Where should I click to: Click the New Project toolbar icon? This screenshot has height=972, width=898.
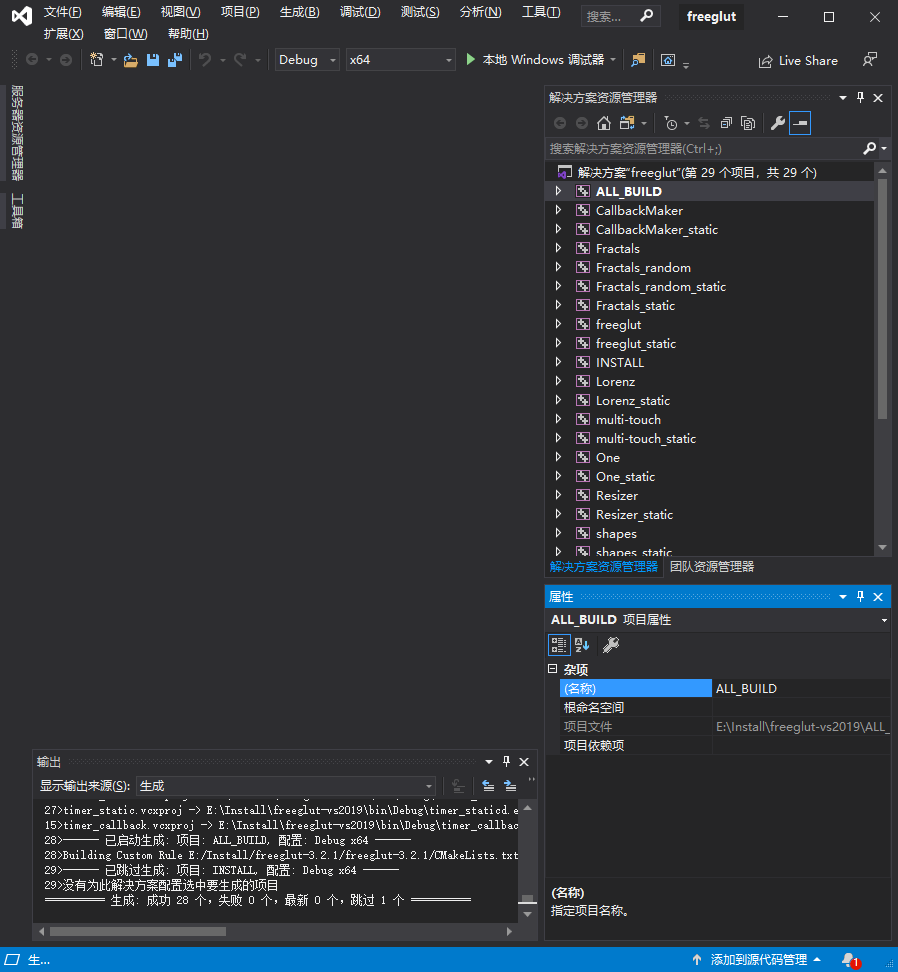tap(97, 60)
